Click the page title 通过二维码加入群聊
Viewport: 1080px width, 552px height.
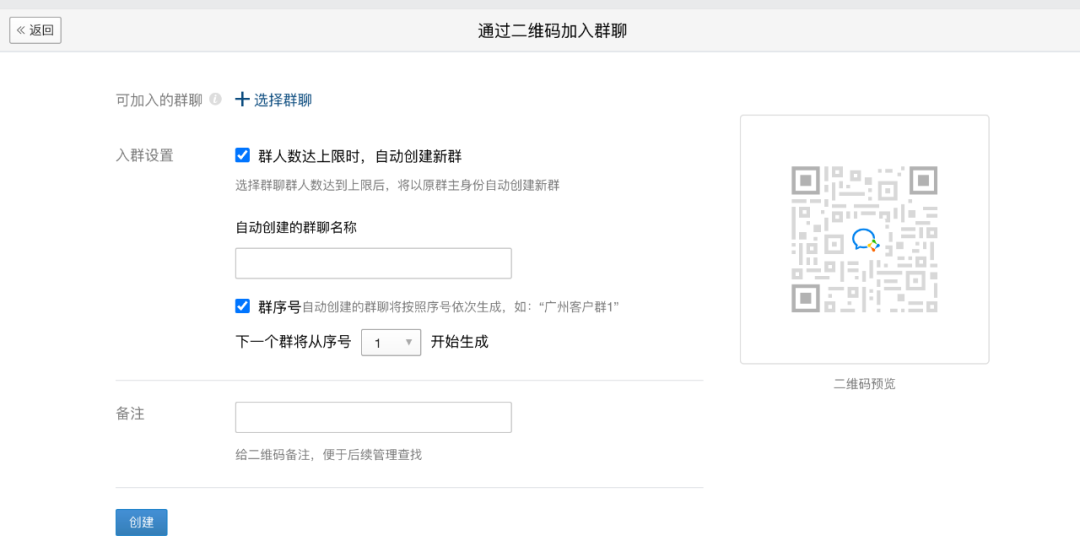(552, 31)
